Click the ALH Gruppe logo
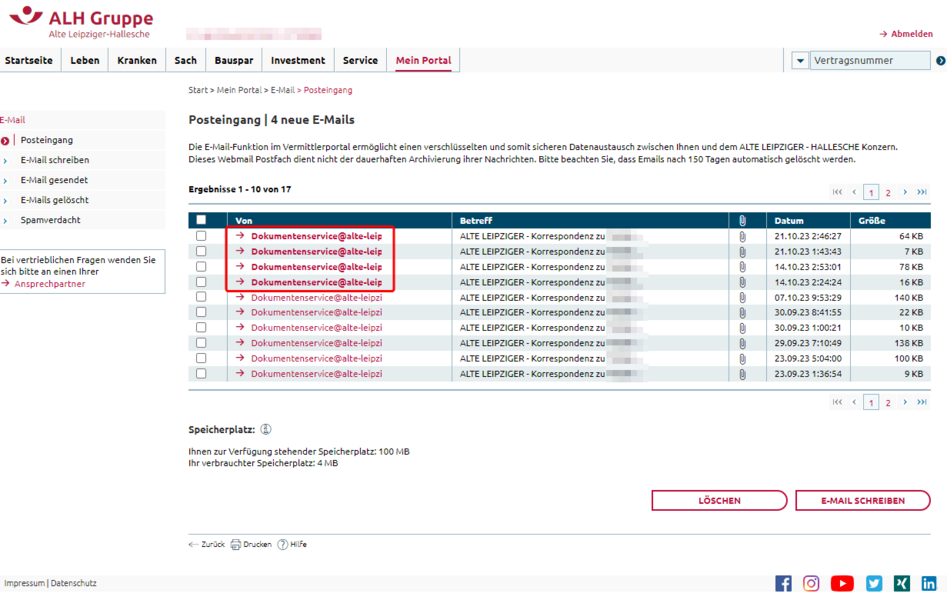The width and height of the screenshot is (947, 600). [82, 22]
